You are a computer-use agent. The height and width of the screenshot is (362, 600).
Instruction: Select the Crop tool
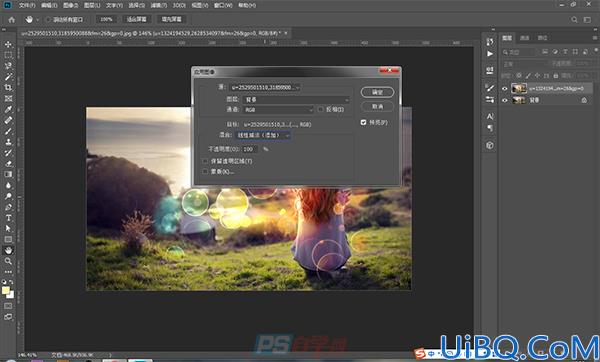point(8,88)
